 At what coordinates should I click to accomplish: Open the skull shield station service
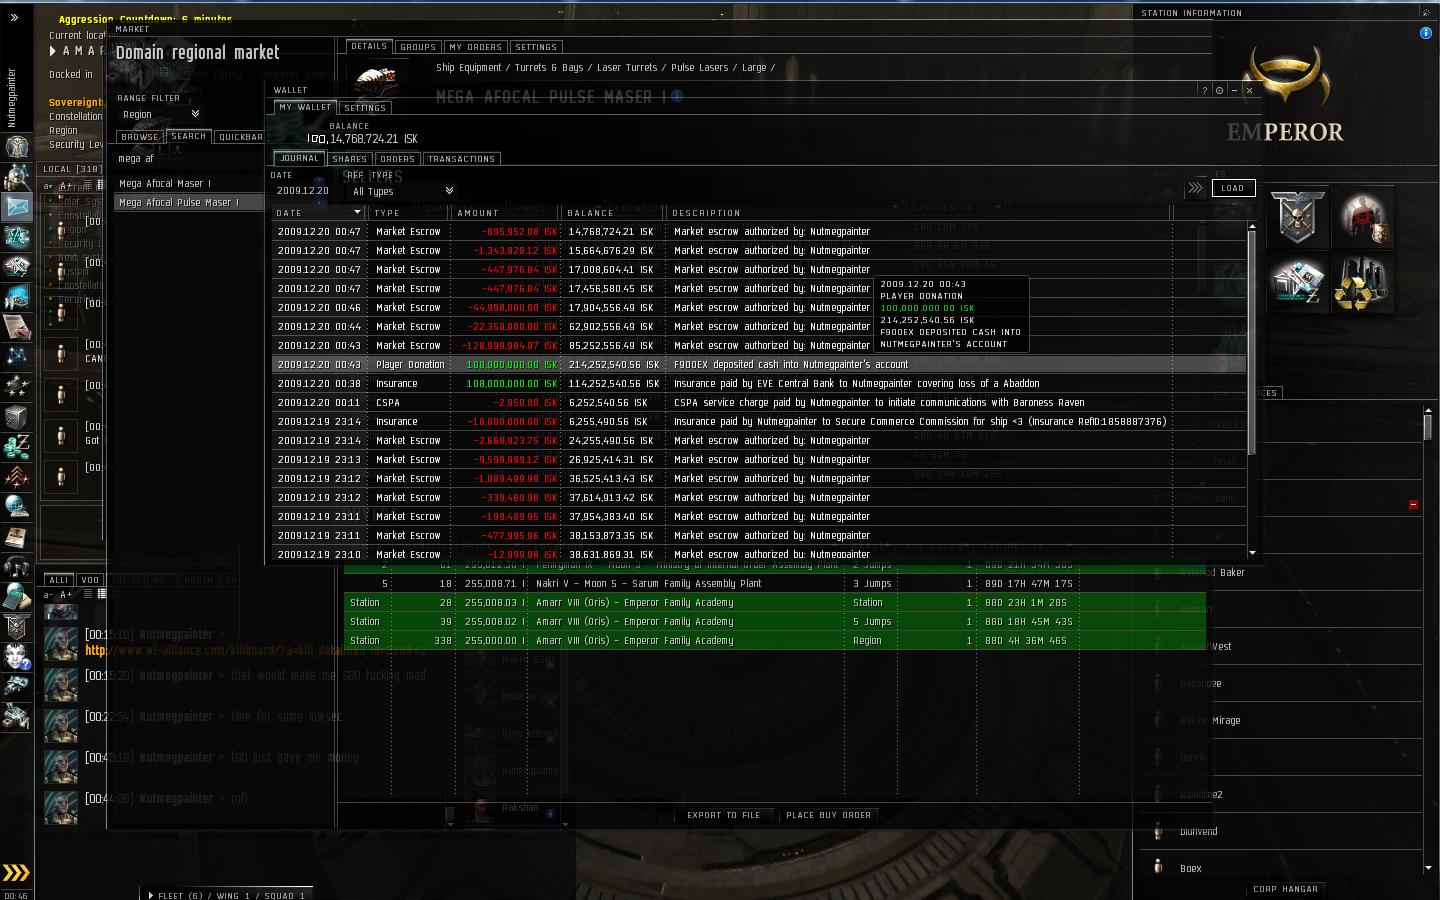[x=1298, y=217]
